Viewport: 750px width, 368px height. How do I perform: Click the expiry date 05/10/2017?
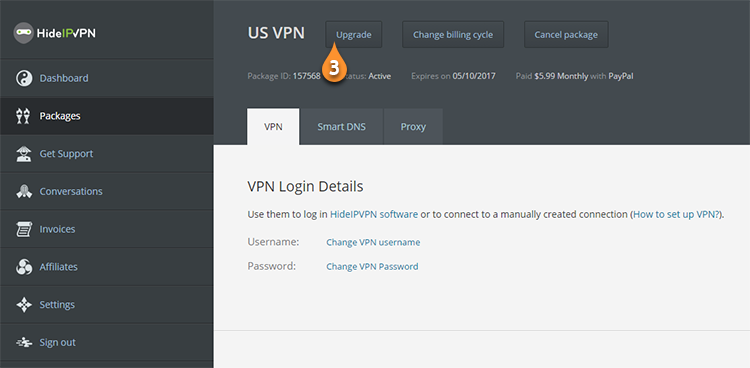474,76
